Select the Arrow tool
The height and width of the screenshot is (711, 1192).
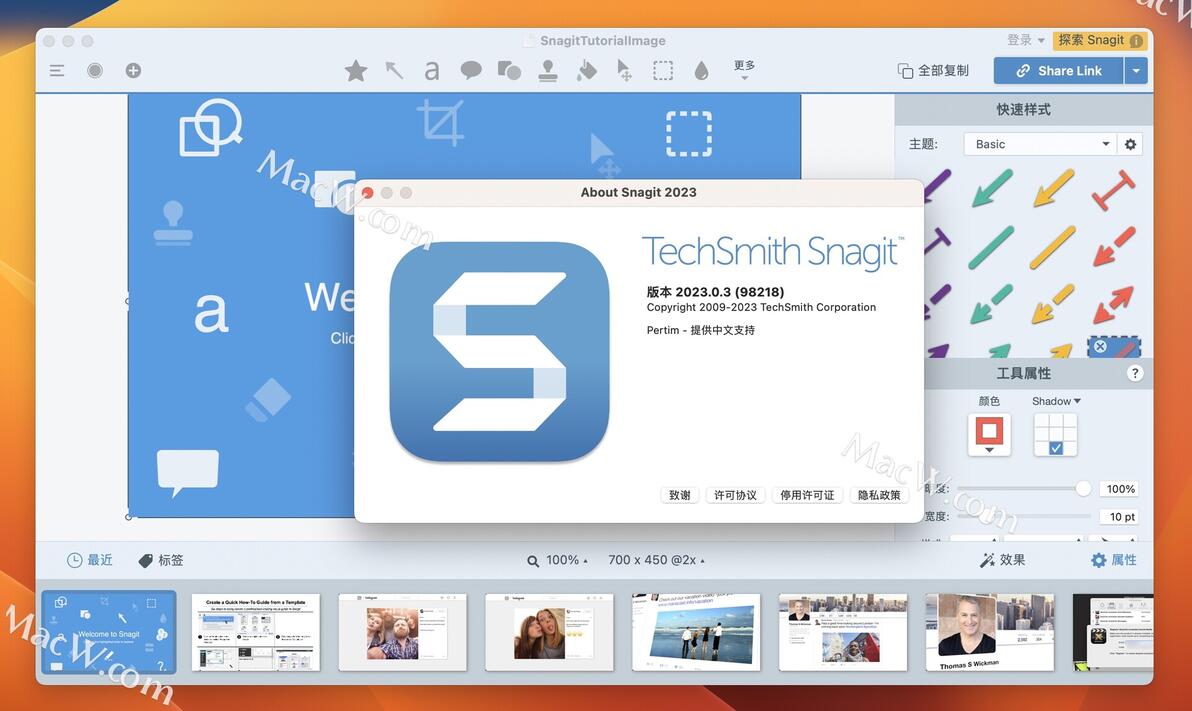point(394,71)
